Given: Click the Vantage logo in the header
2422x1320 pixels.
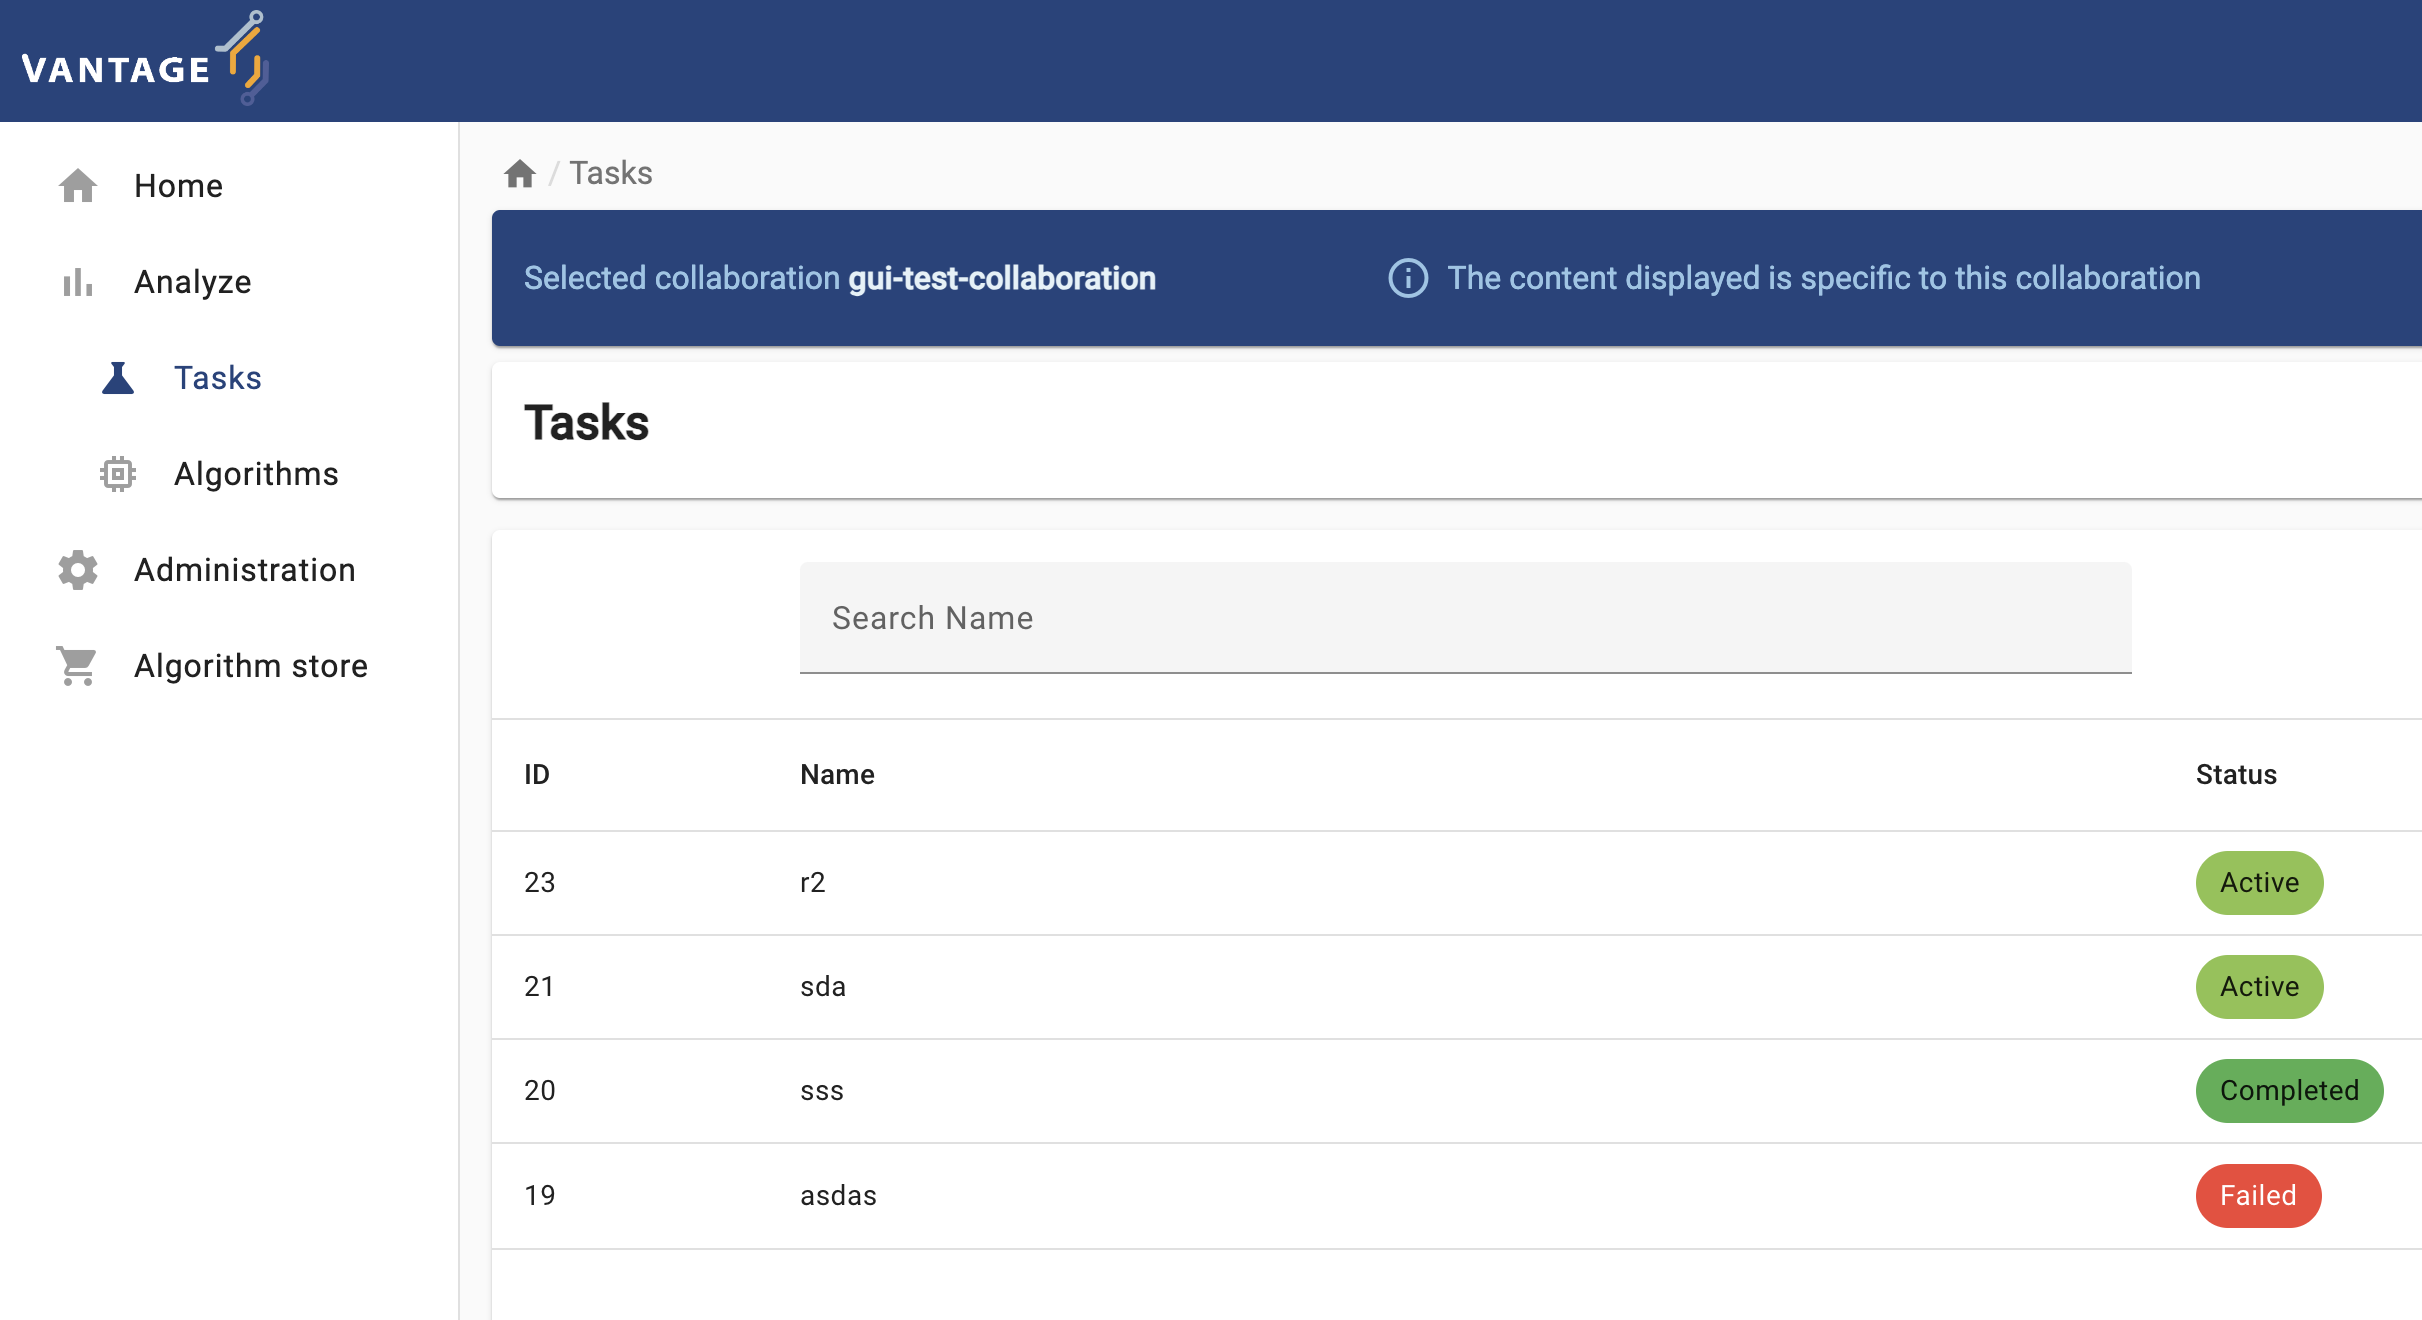Looking at the screenshot, I should point(145,59).
